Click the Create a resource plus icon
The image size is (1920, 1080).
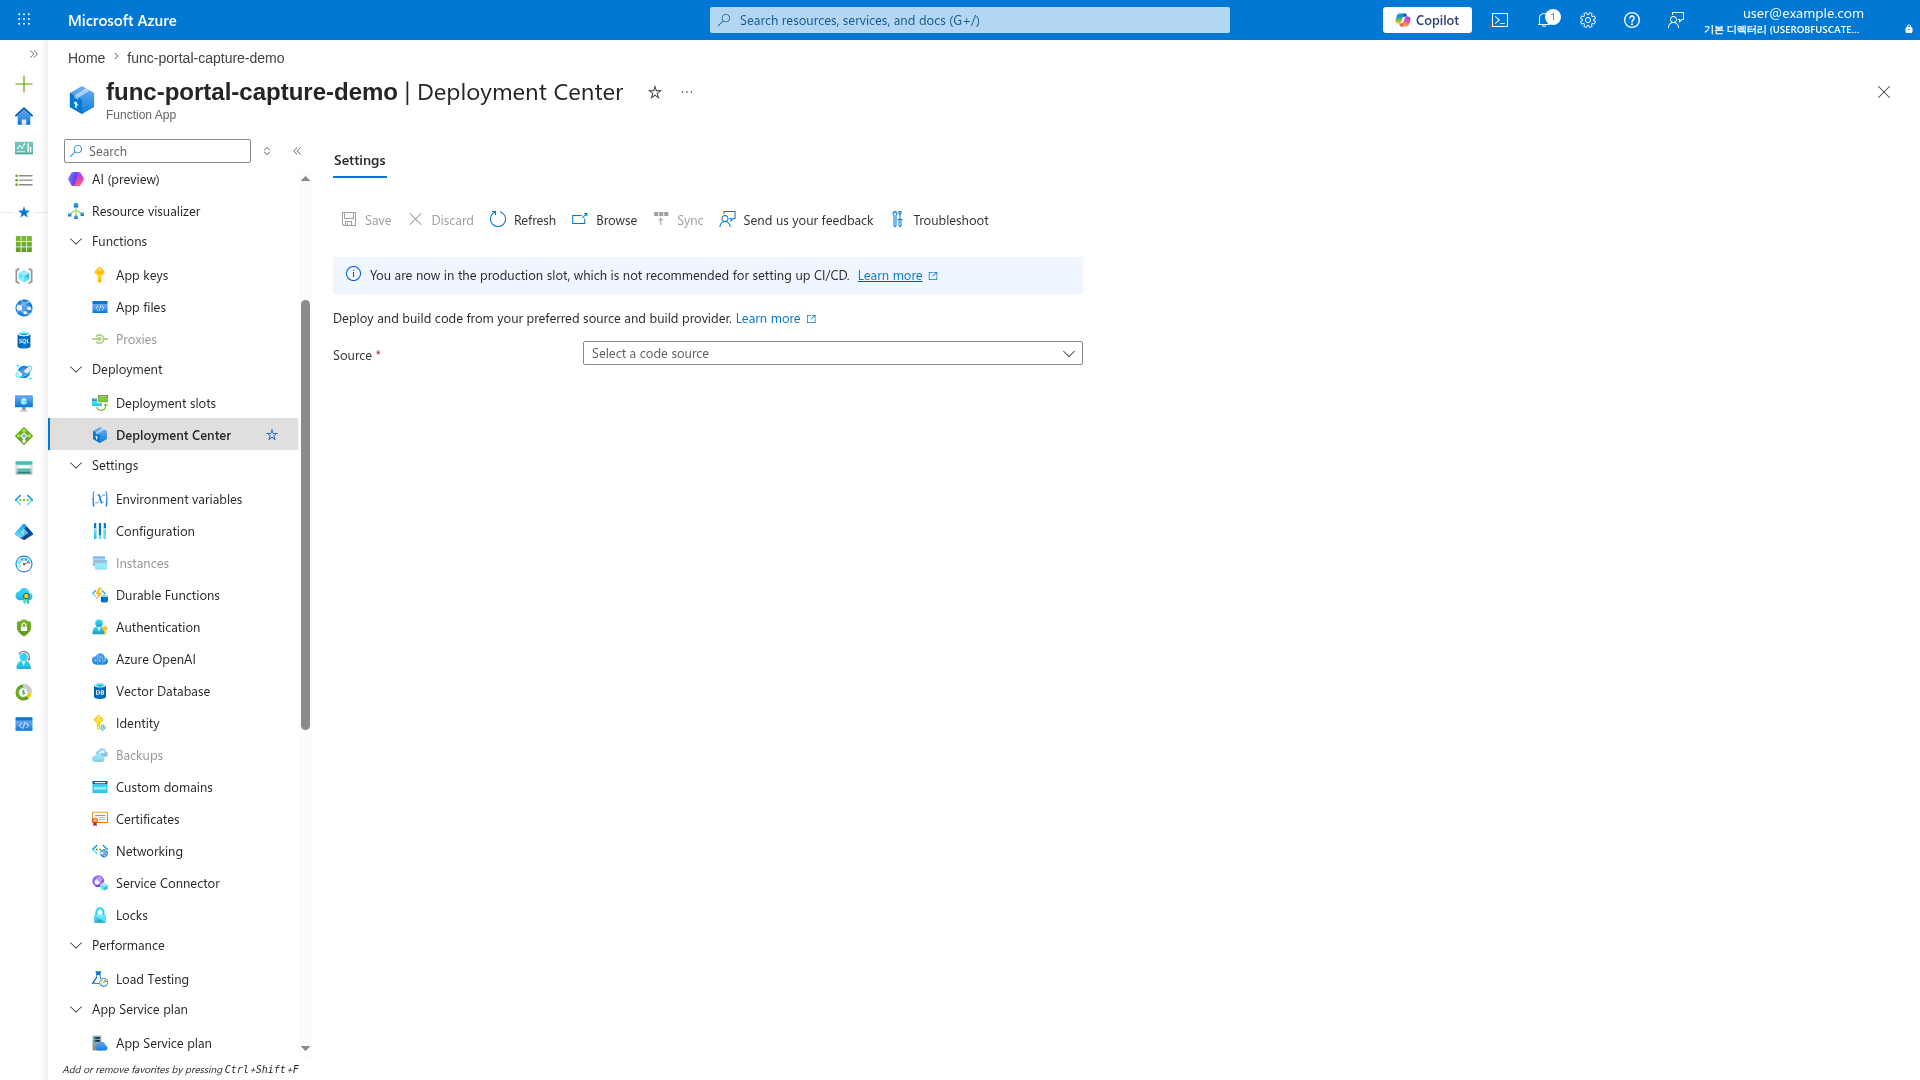24,84
